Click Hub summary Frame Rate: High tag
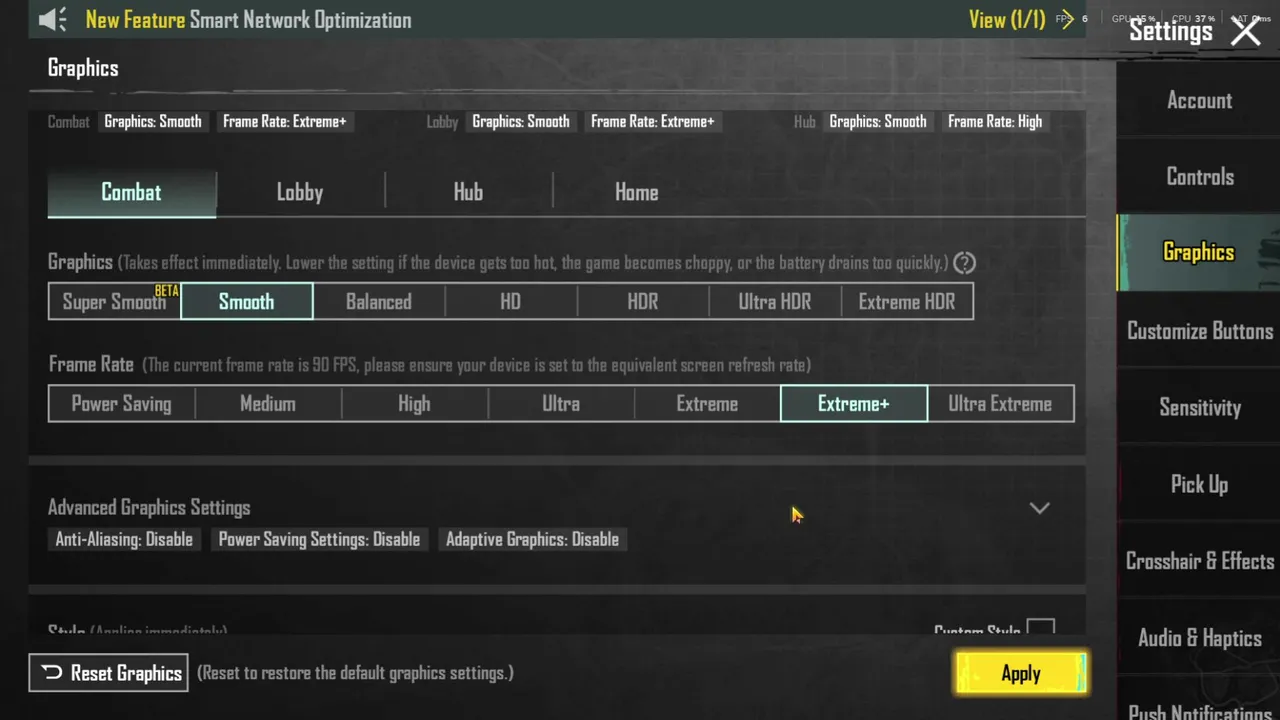The image size is (1280, 720). coord(995,122)
